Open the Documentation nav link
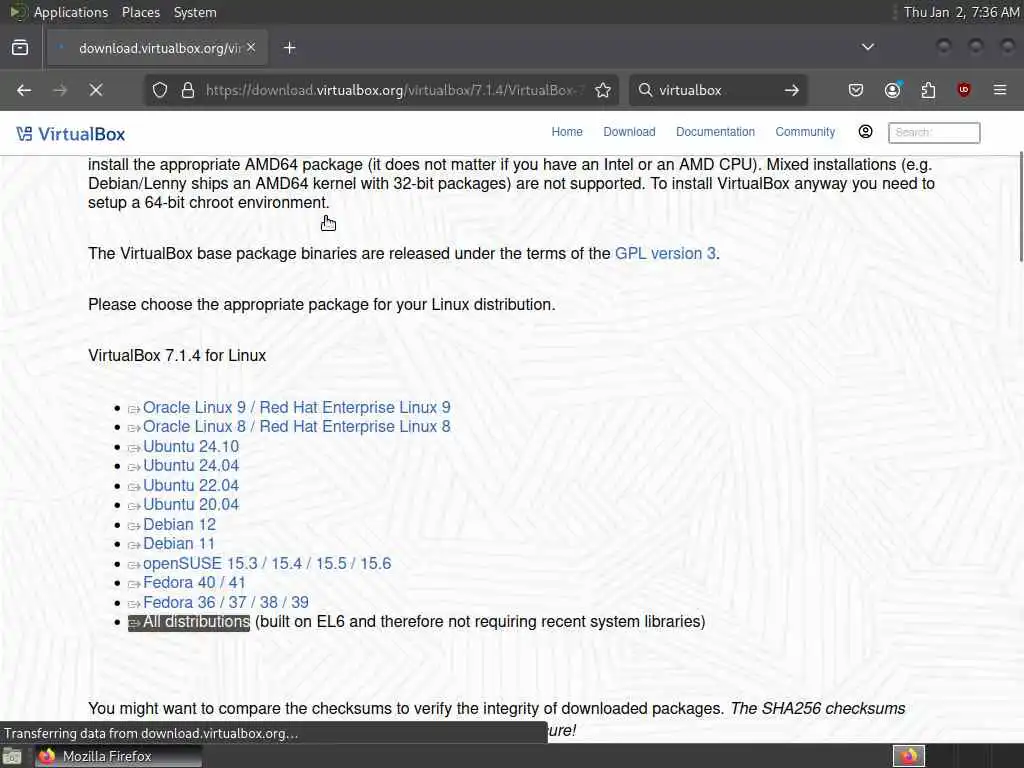1024x768 pixels. pos(715,132)
